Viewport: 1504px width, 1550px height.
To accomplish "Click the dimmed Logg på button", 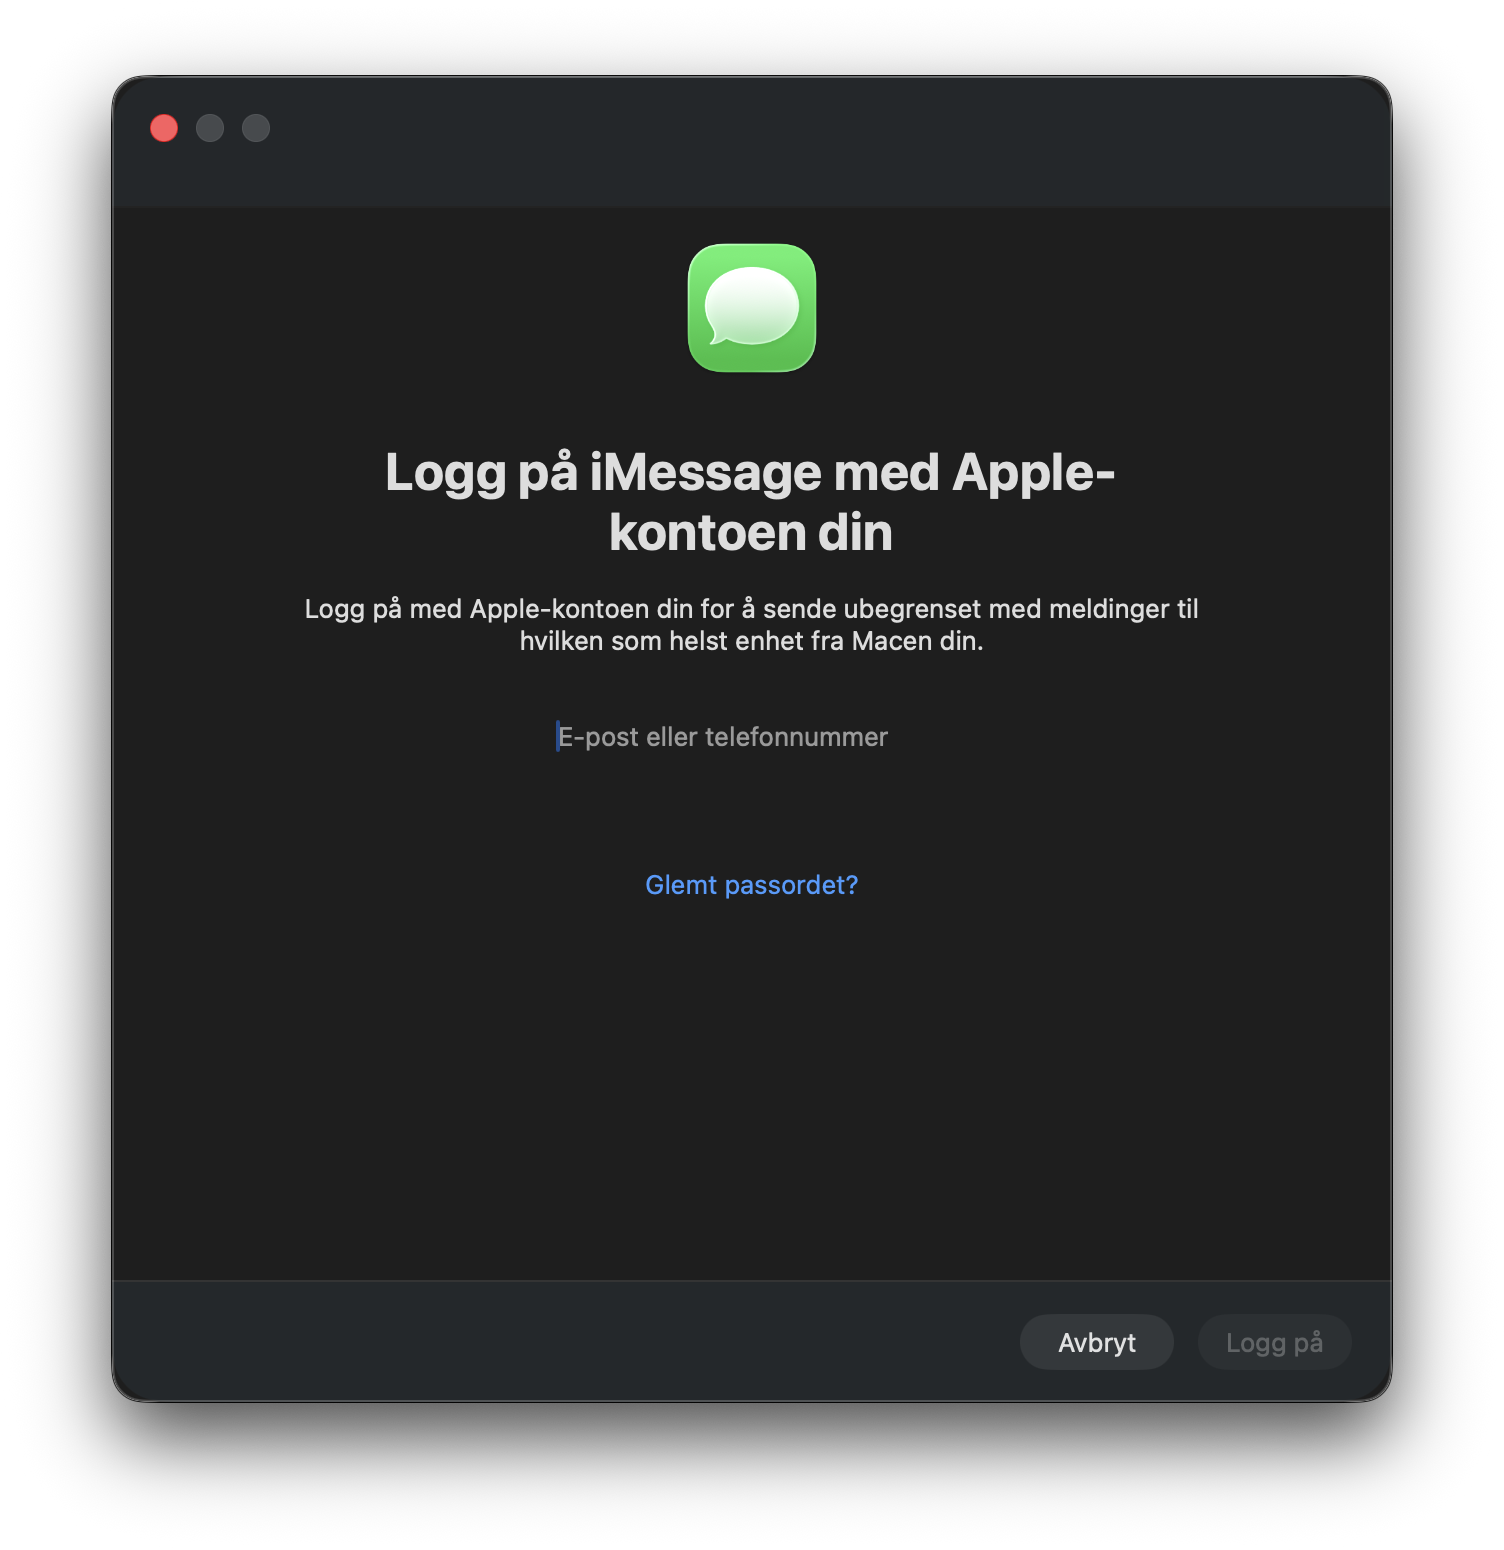I will tap(1274, 1342).
